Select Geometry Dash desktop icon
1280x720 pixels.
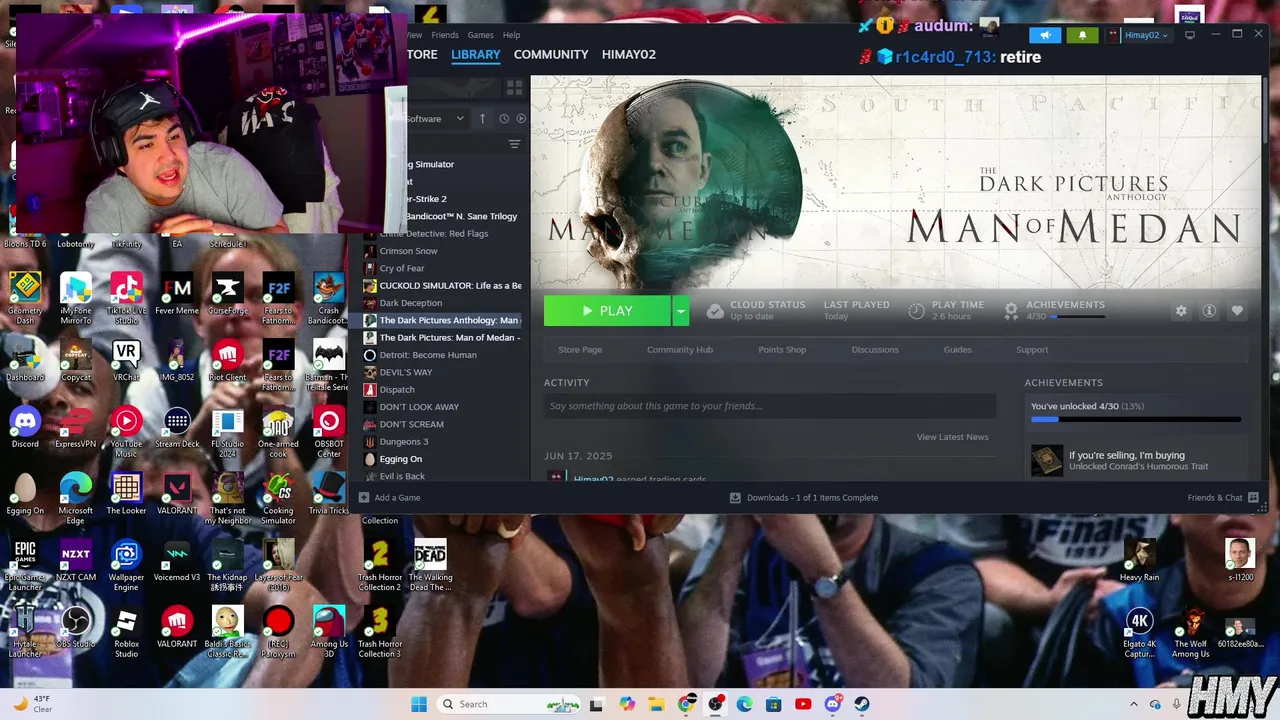(25, 298)
